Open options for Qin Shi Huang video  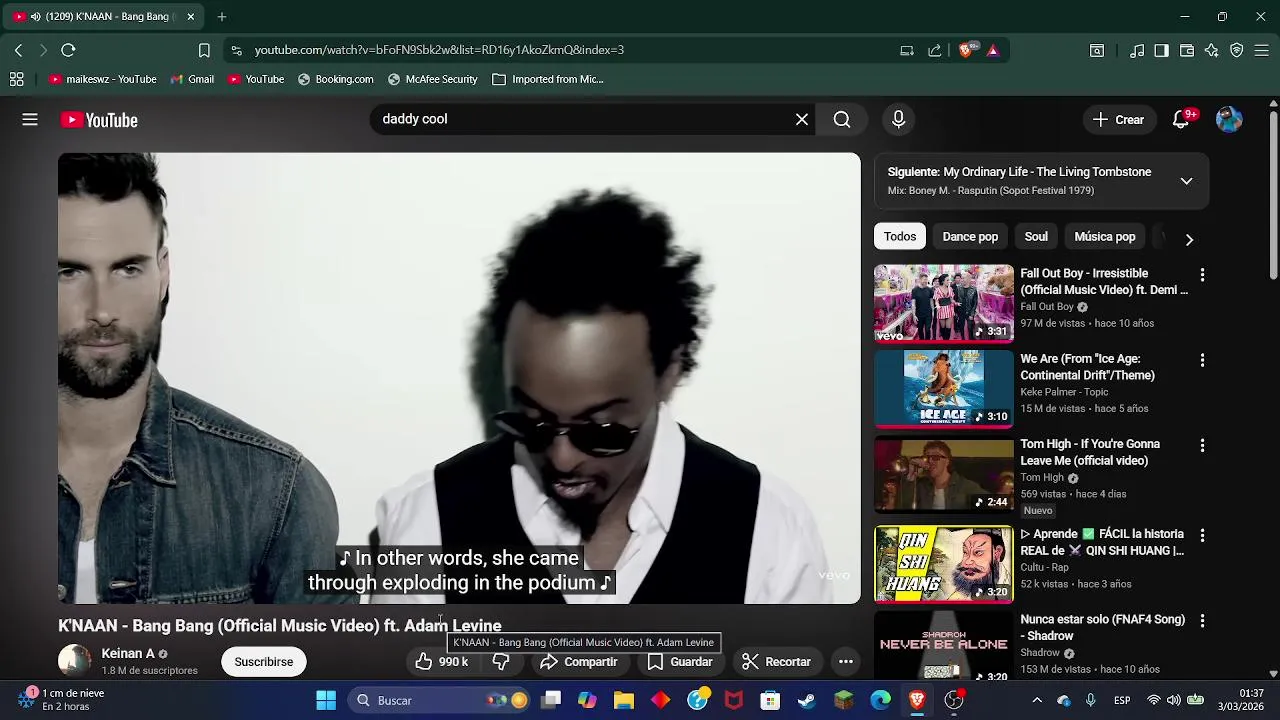tap(1202, 535)
